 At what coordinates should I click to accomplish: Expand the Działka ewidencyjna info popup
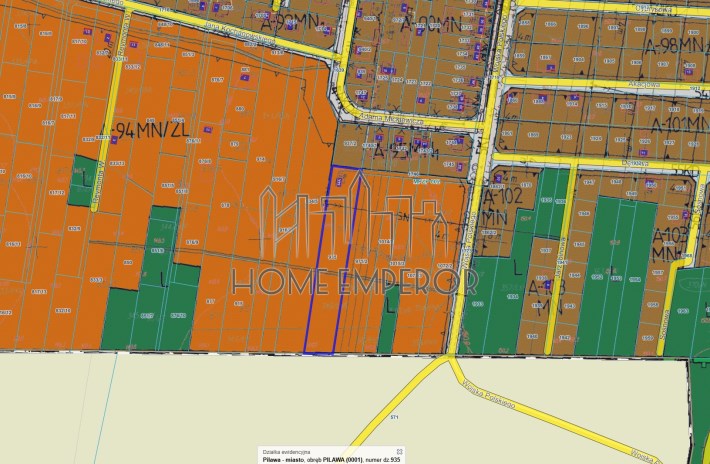click(399, 451)
